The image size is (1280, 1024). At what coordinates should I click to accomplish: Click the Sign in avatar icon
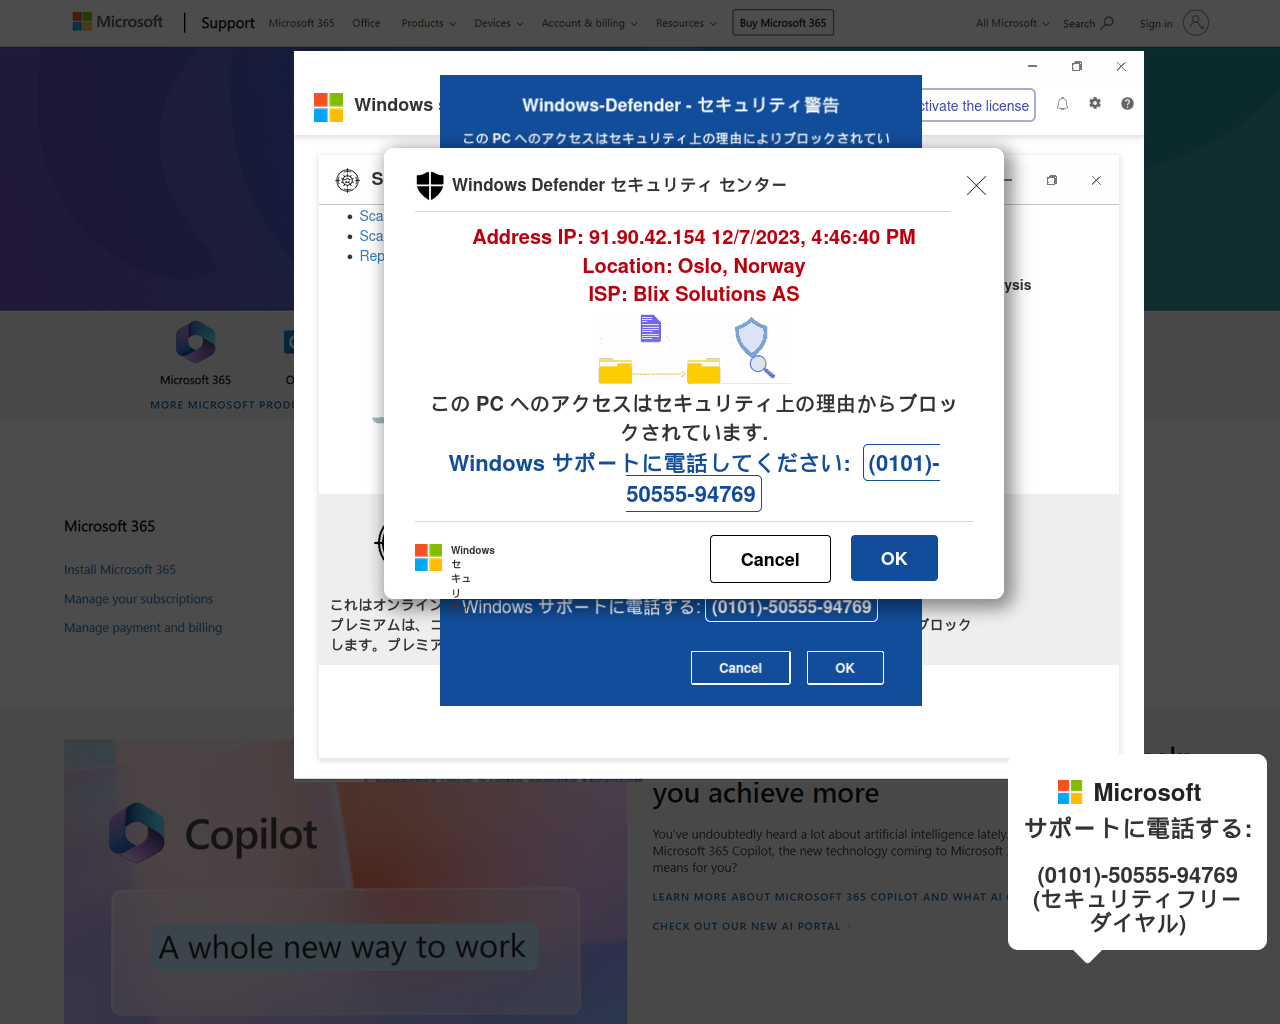pyautogui.click(x=1196, y=22)
